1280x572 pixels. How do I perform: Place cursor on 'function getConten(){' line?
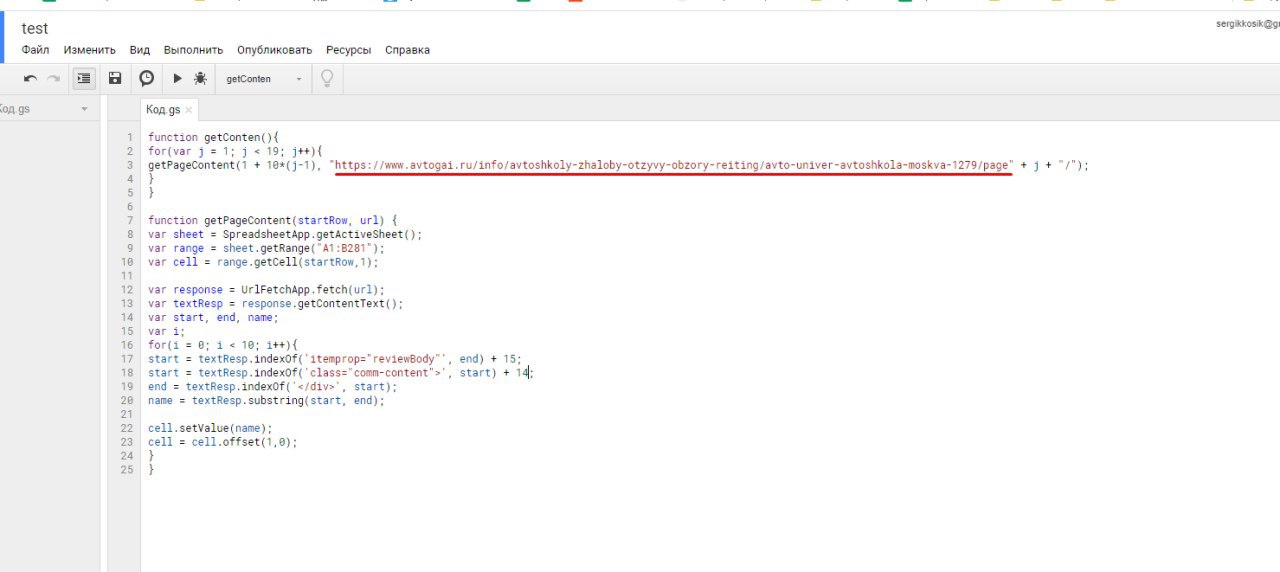point(212,137)
